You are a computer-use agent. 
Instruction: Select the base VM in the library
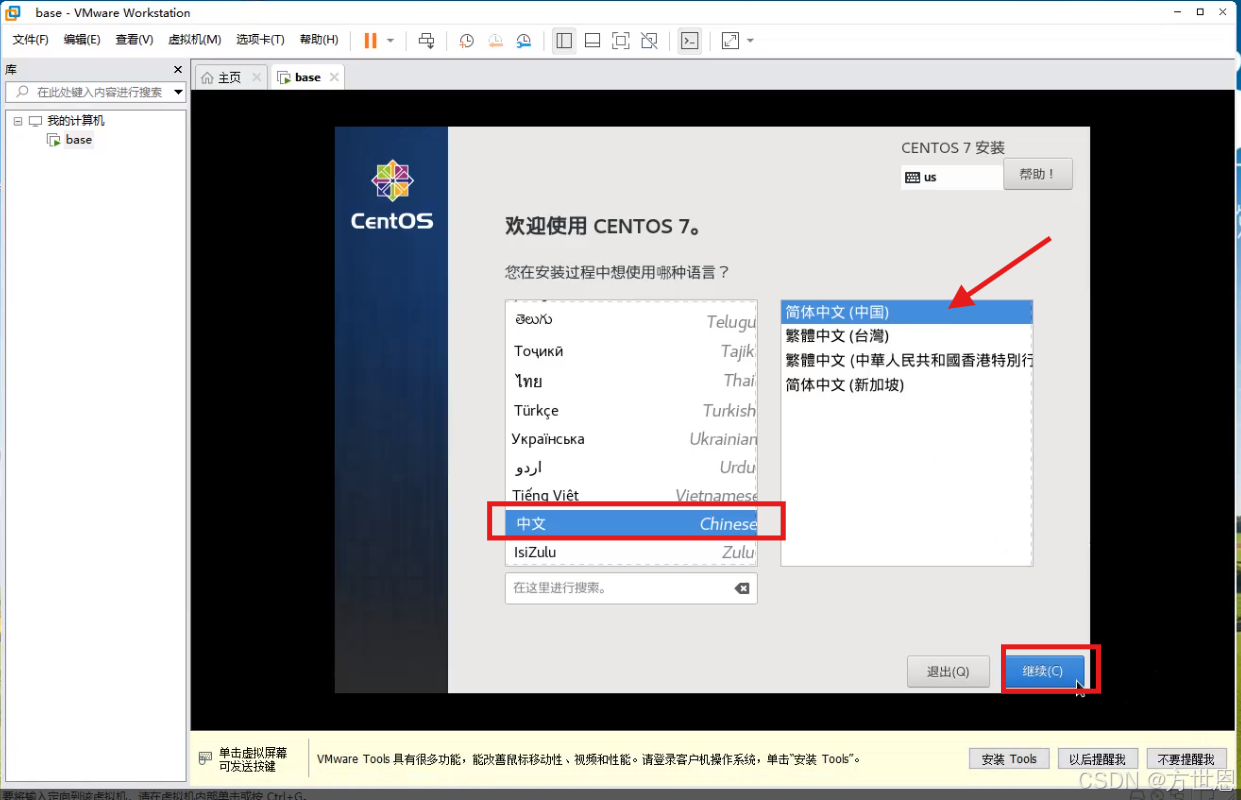pos(78,140)
